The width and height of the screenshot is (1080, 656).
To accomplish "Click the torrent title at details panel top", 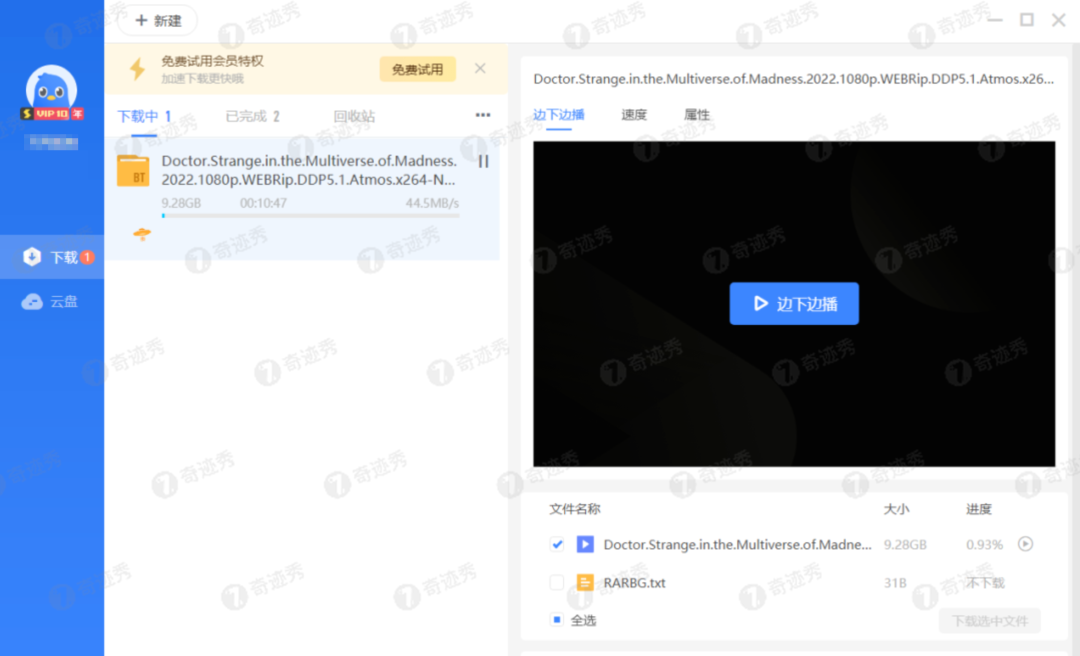I will pos(793,79).
